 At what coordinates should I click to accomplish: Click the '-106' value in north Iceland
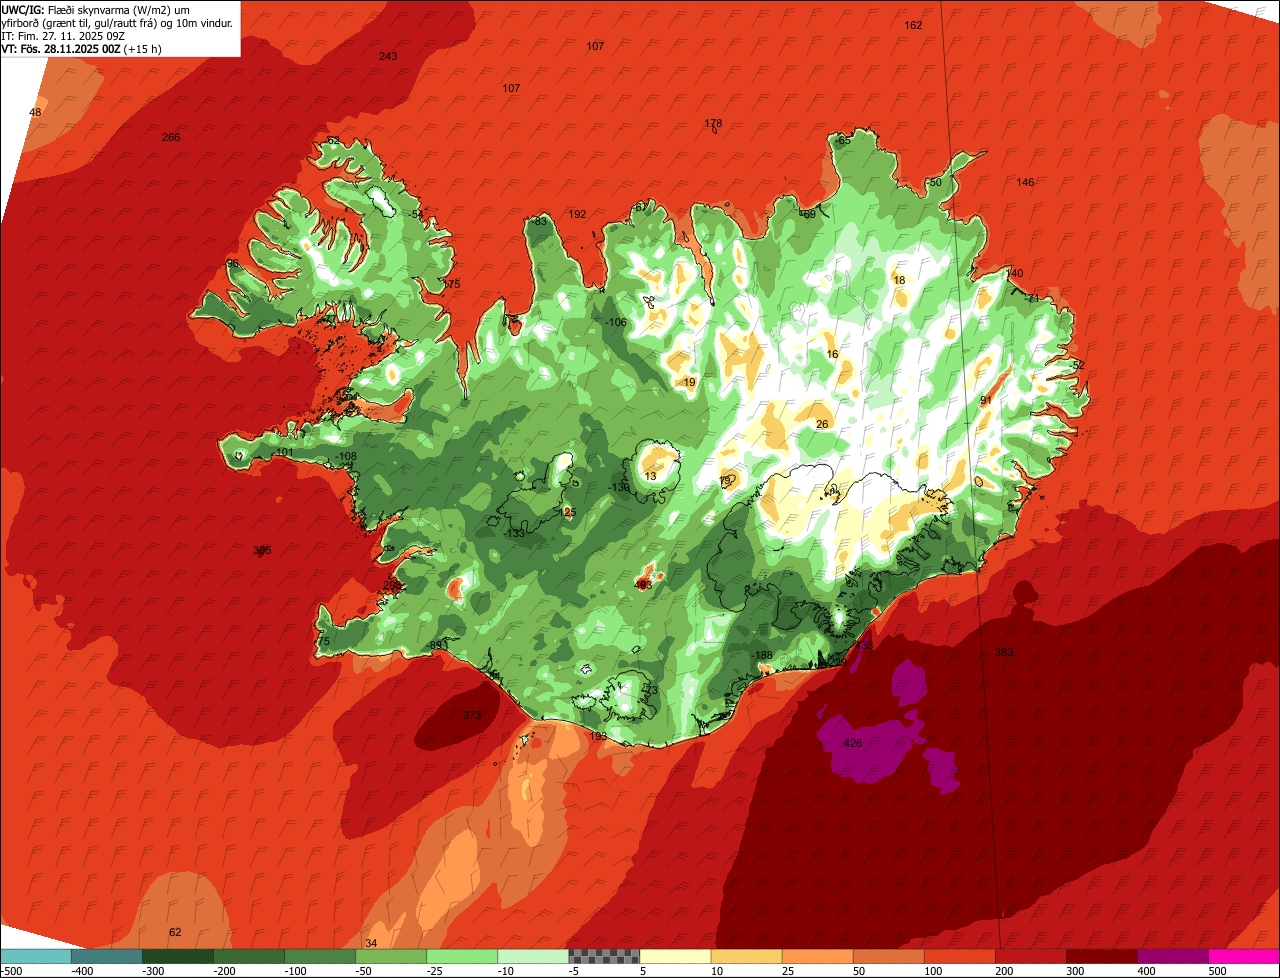(x=616, y=322)
